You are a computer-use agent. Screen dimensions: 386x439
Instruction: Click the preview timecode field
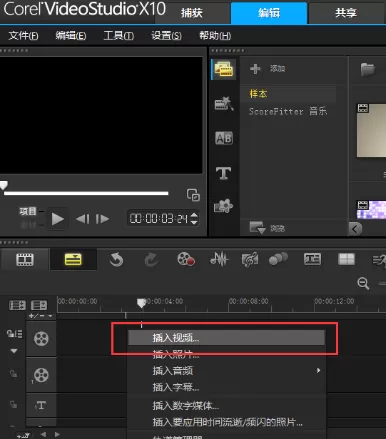pyautogui.click(x=159, y=219)
